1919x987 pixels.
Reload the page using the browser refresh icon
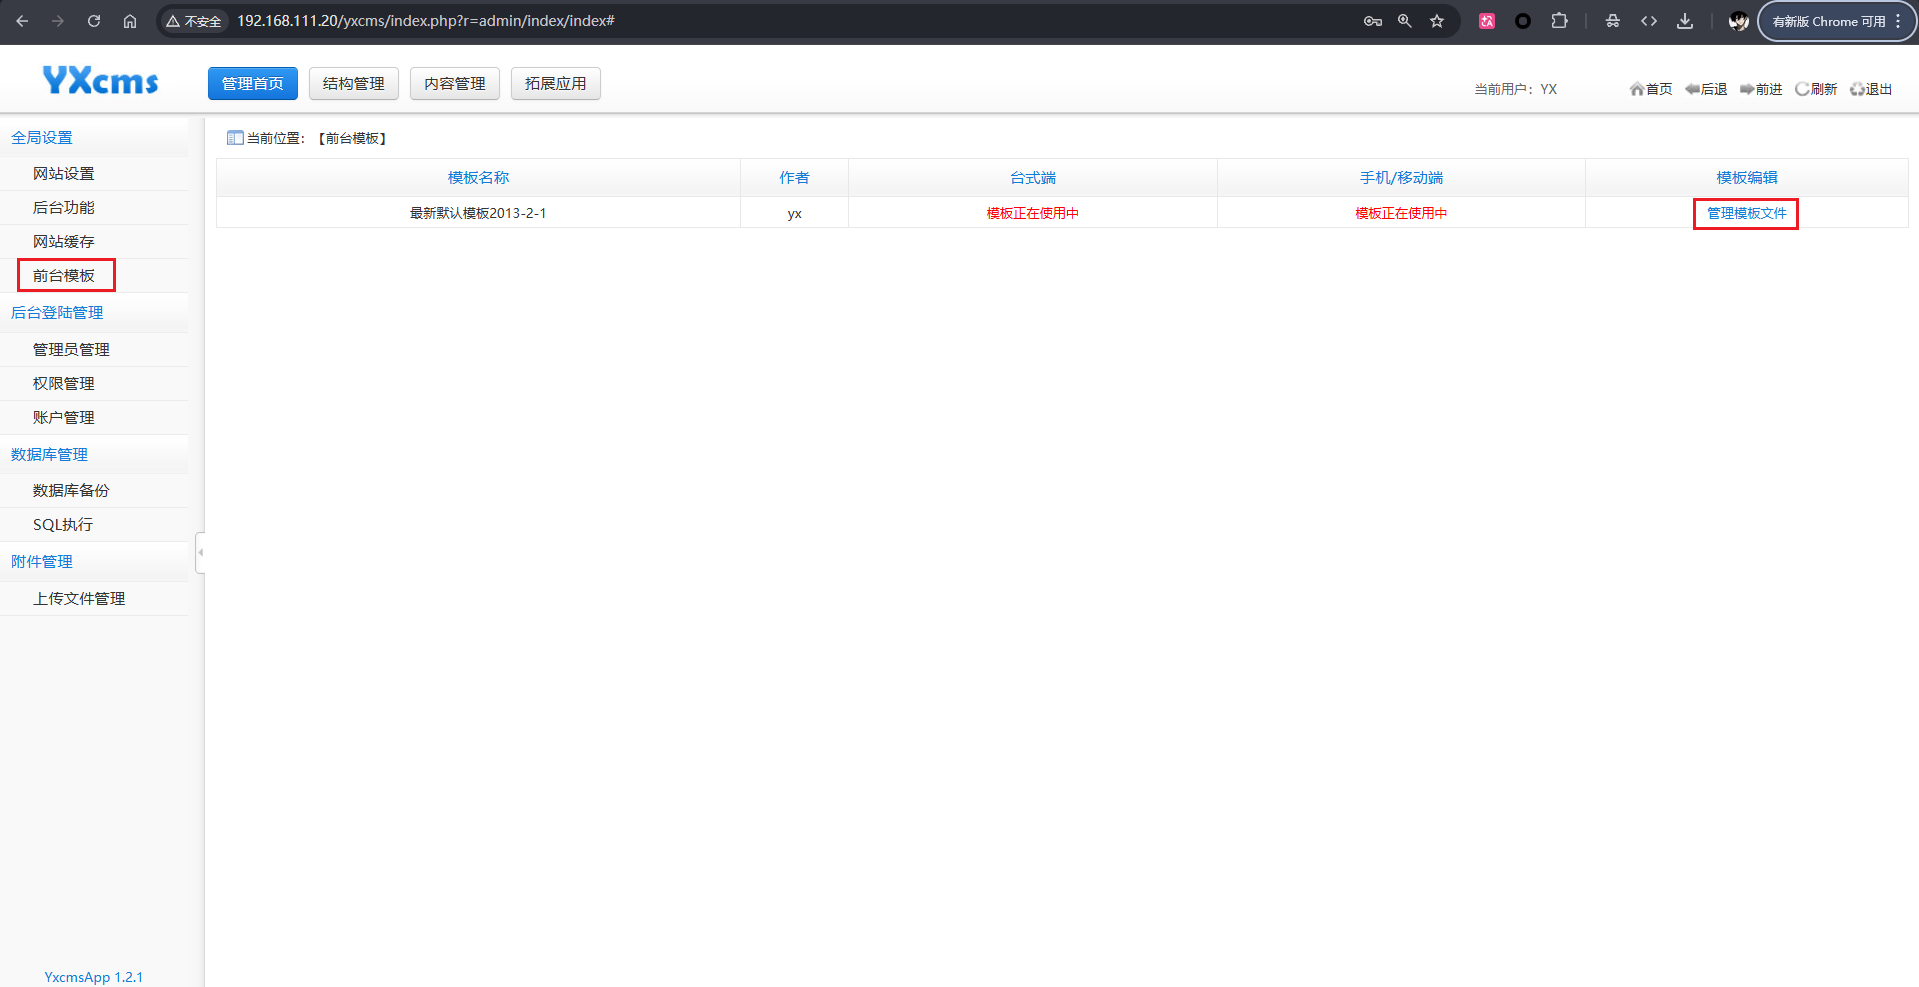pyautogui.click(x=94, y=21)
